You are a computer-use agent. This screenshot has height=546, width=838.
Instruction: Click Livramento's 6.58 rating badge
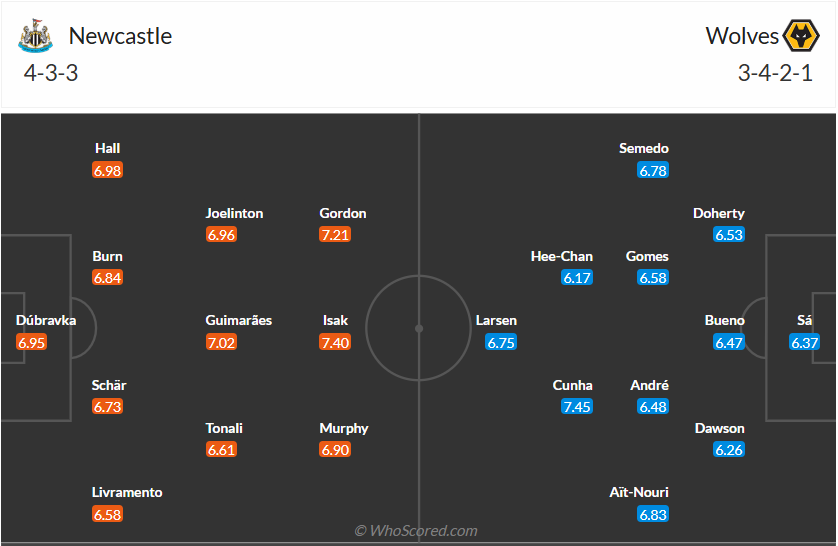[x=107, y=514]
